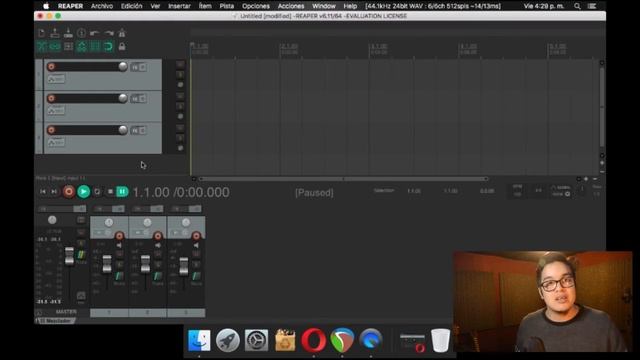Click the master fader in the mixer

point(69,256)
